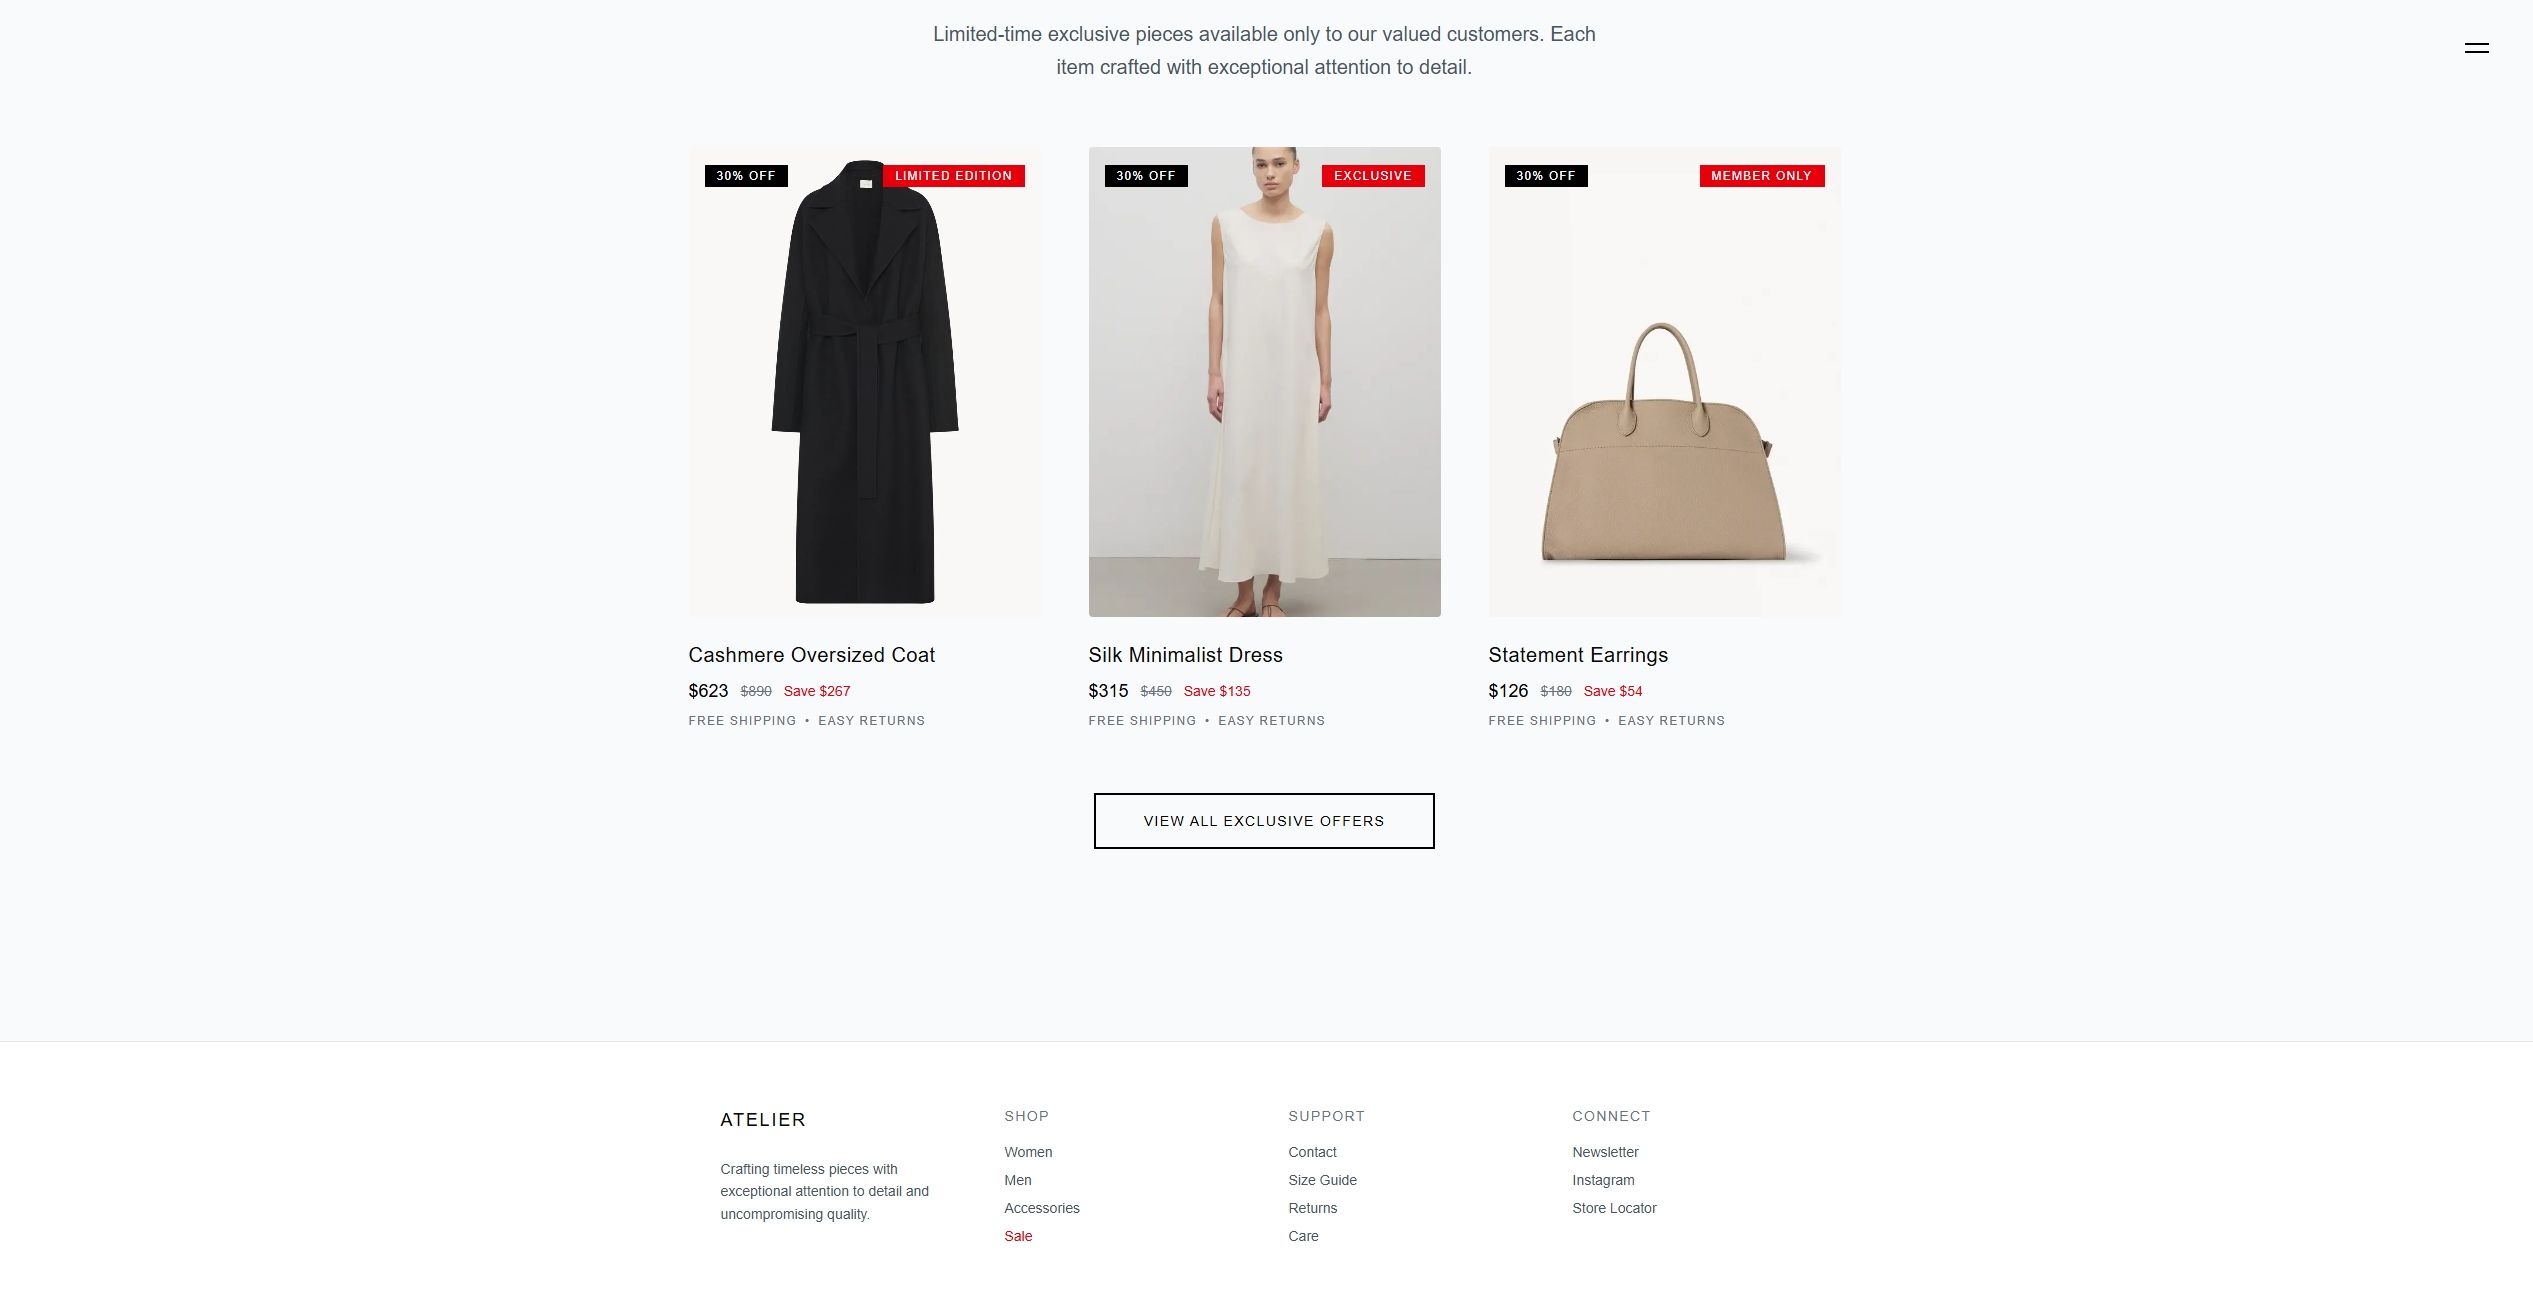Click View All Exclusive Offers button
This screenshot has width=2533, height=1310.
[x=1264, y=821]
